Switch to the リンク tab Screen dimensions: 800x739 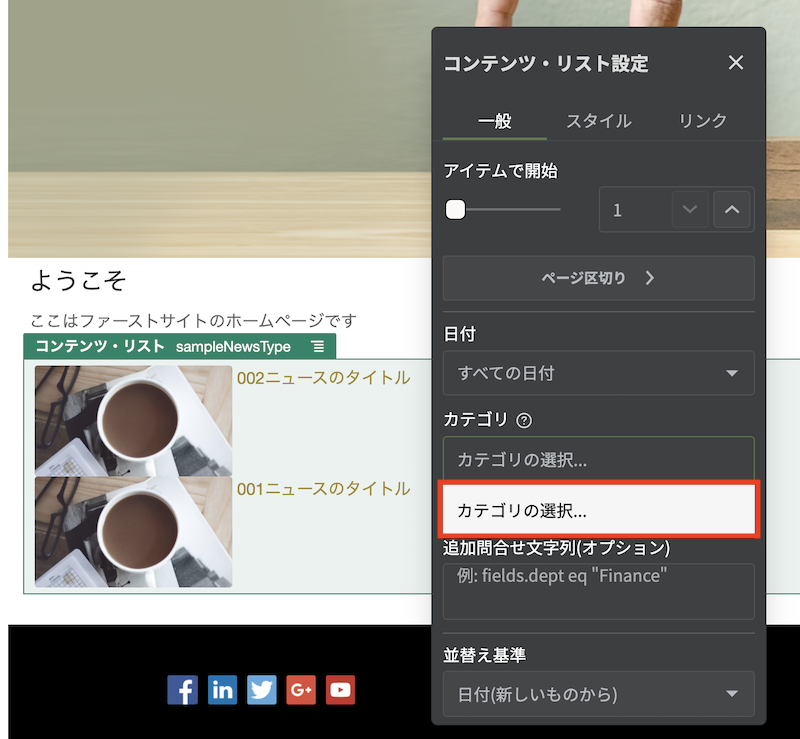tap(702, 120)
